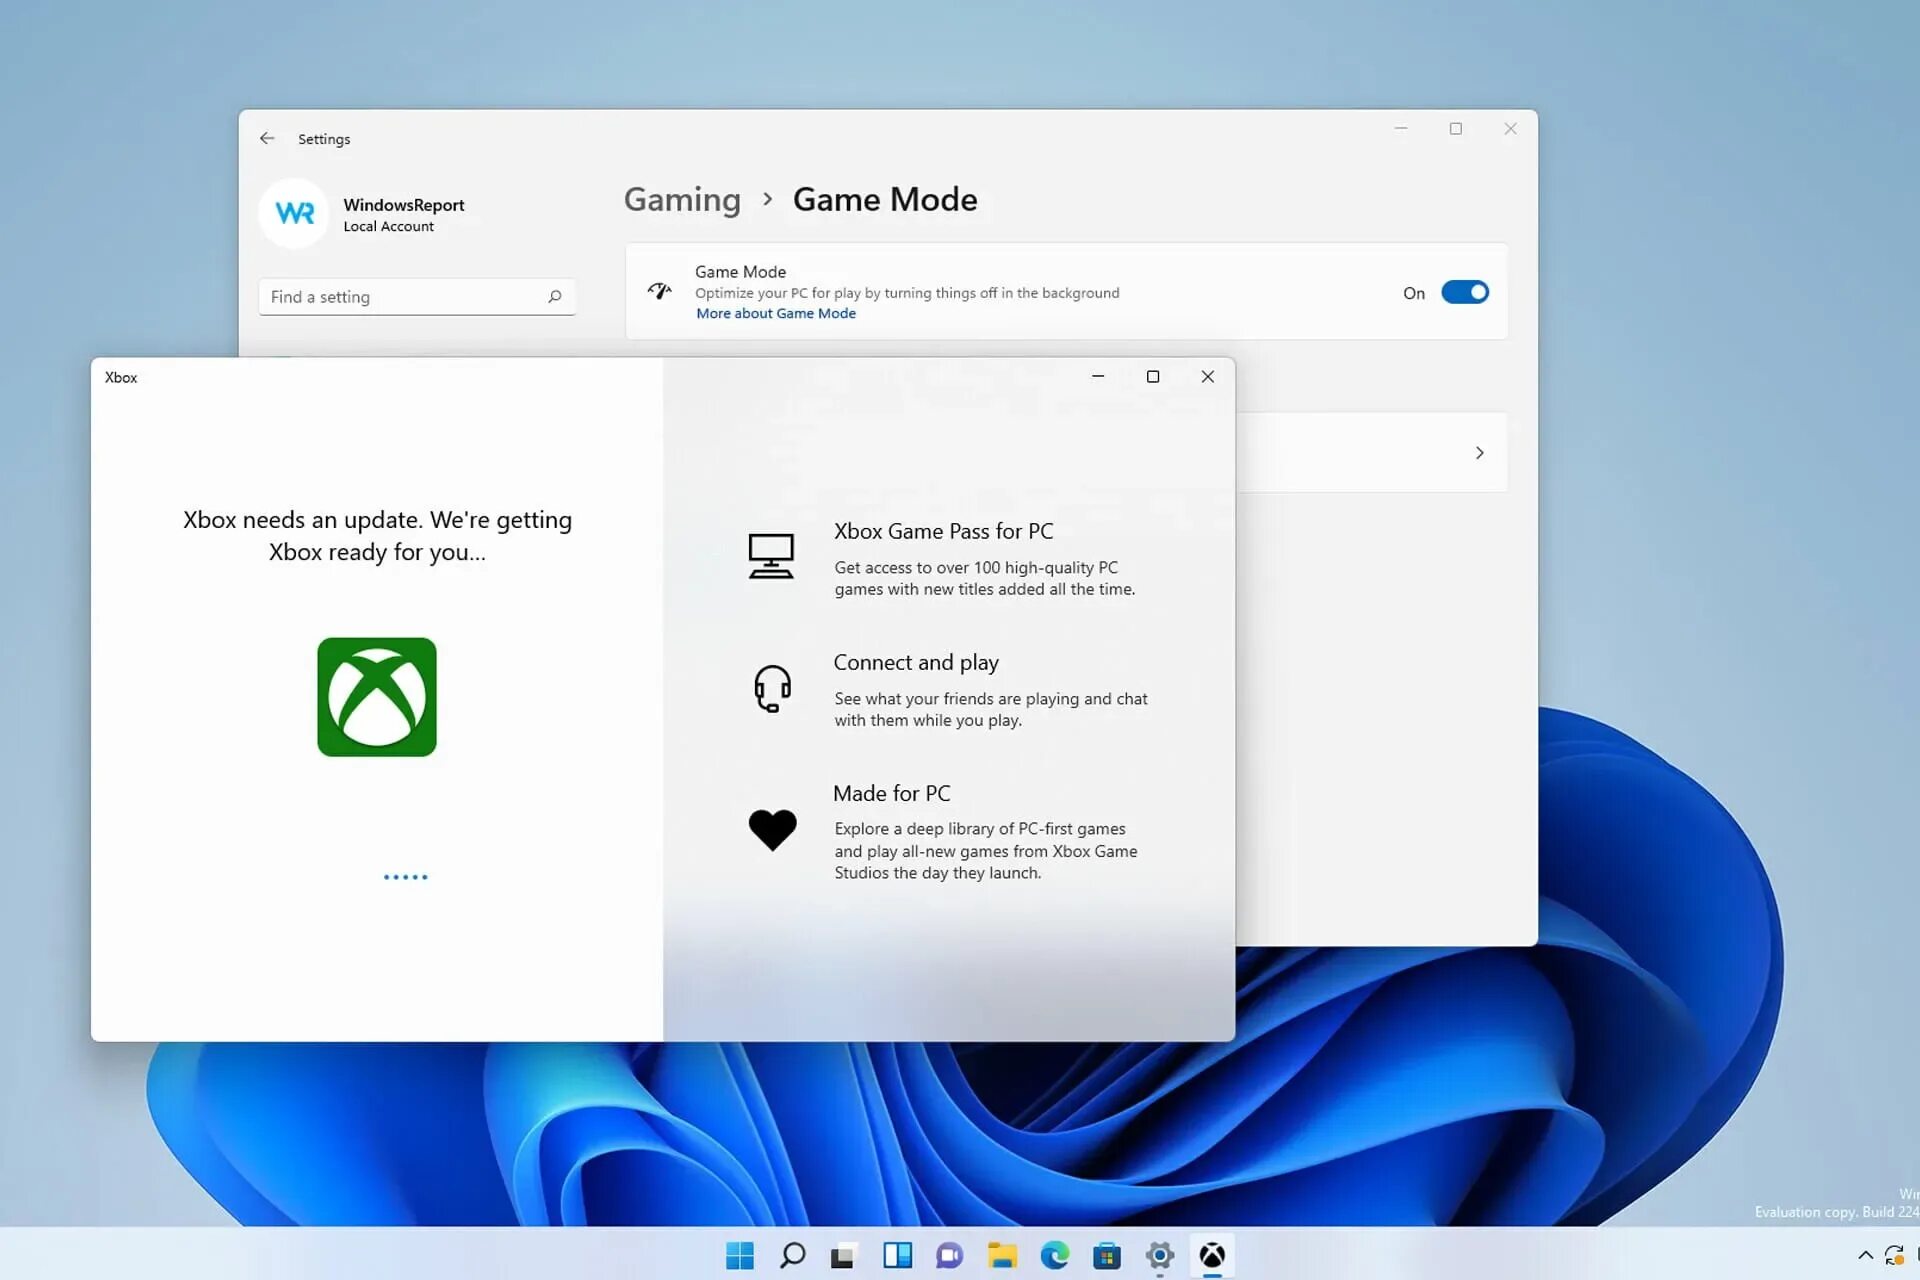Click the Made for PC heart icon

click(x=772, y=829)
